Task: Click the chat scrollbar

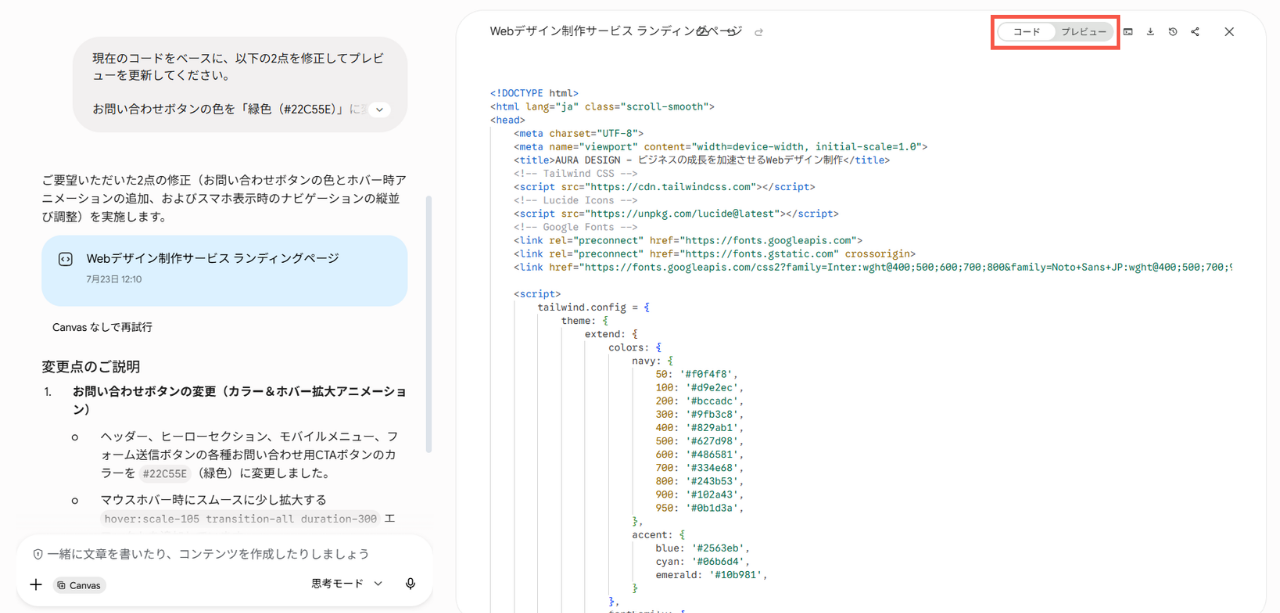Action: click(430, 325)
